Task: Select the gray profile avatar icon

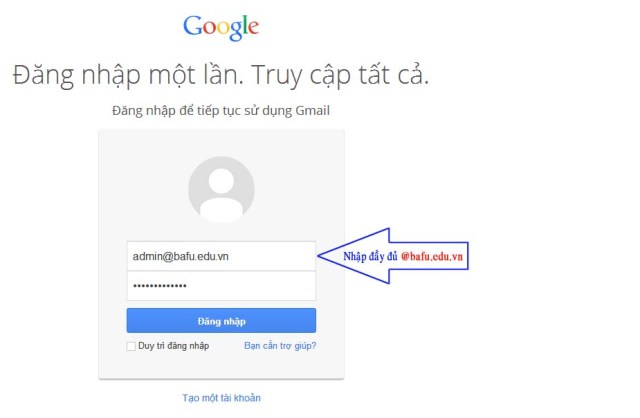Action: point(221,189)
